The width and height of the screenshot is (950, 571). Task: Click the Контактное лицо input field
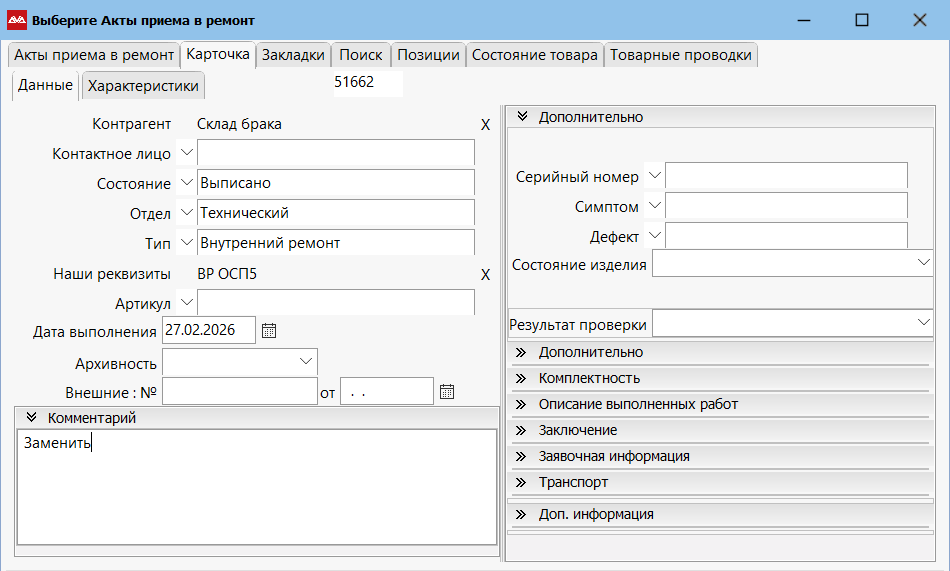coord(335,153)
